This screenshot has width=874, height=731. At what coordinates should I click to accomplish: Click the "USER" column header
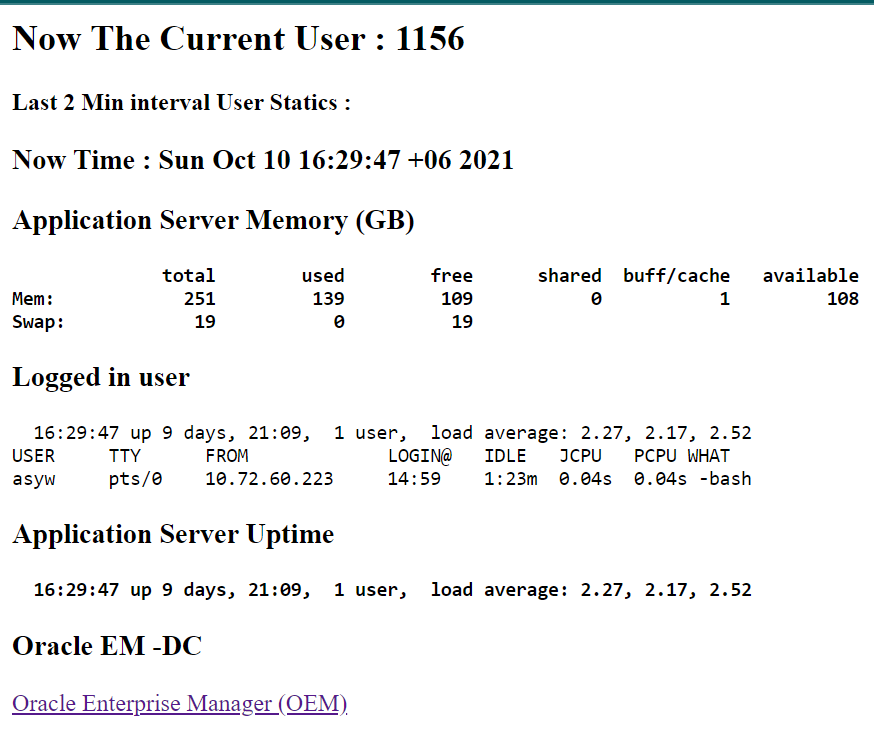click(x=33, y=456)
